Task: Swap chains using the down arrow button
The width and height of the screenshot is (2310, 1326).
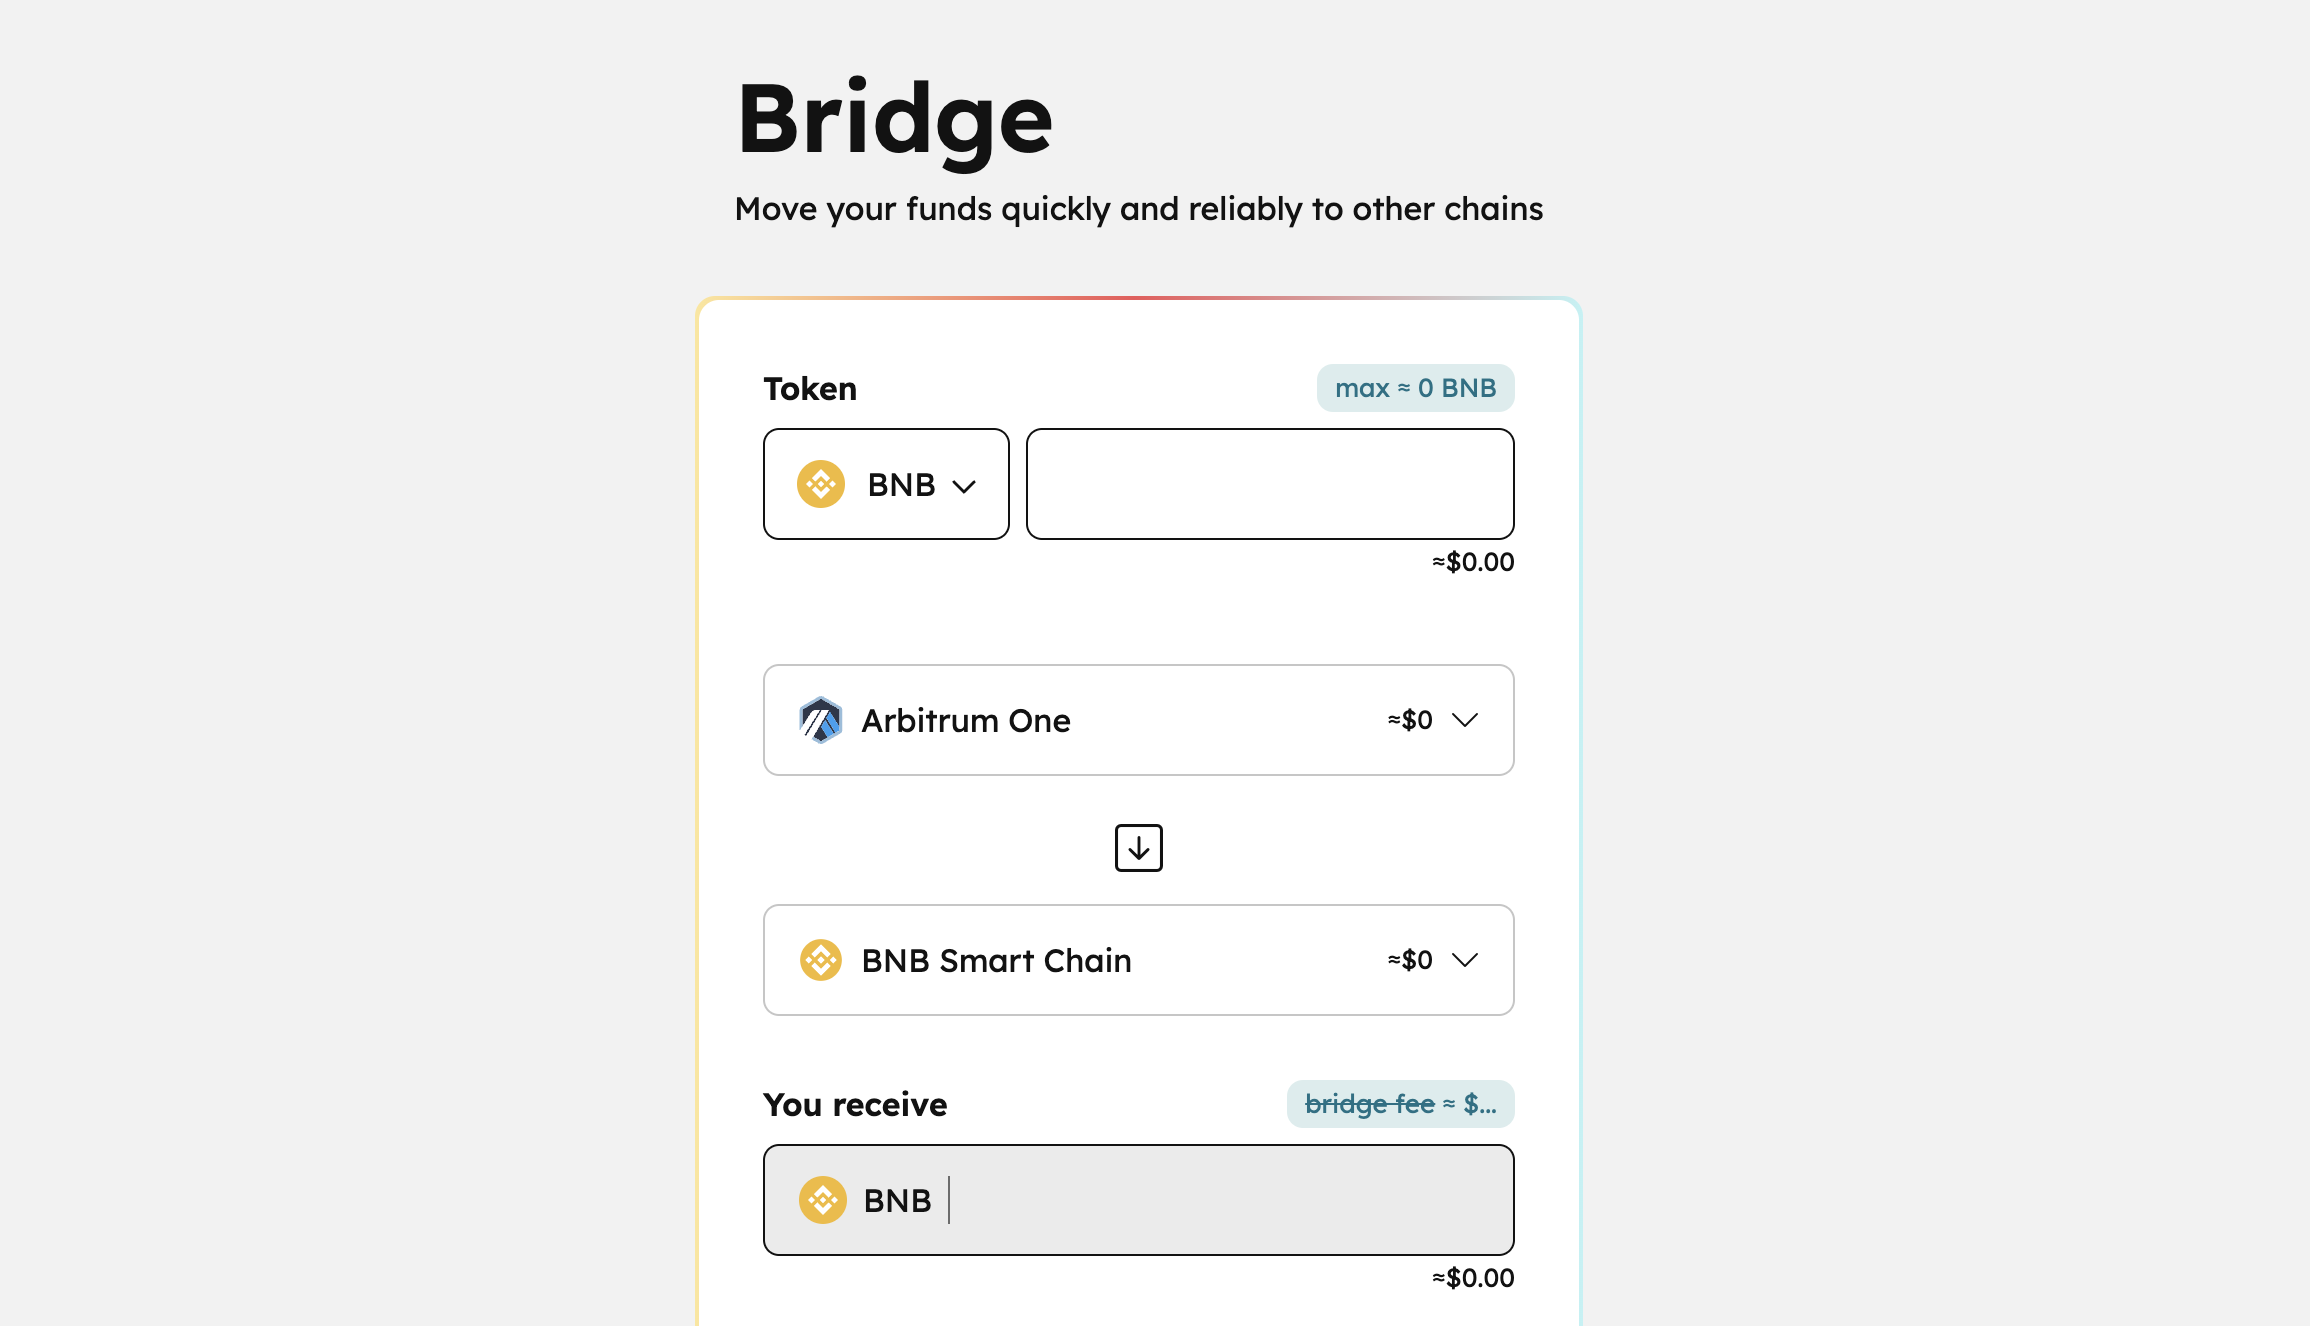Action: 1139,848
